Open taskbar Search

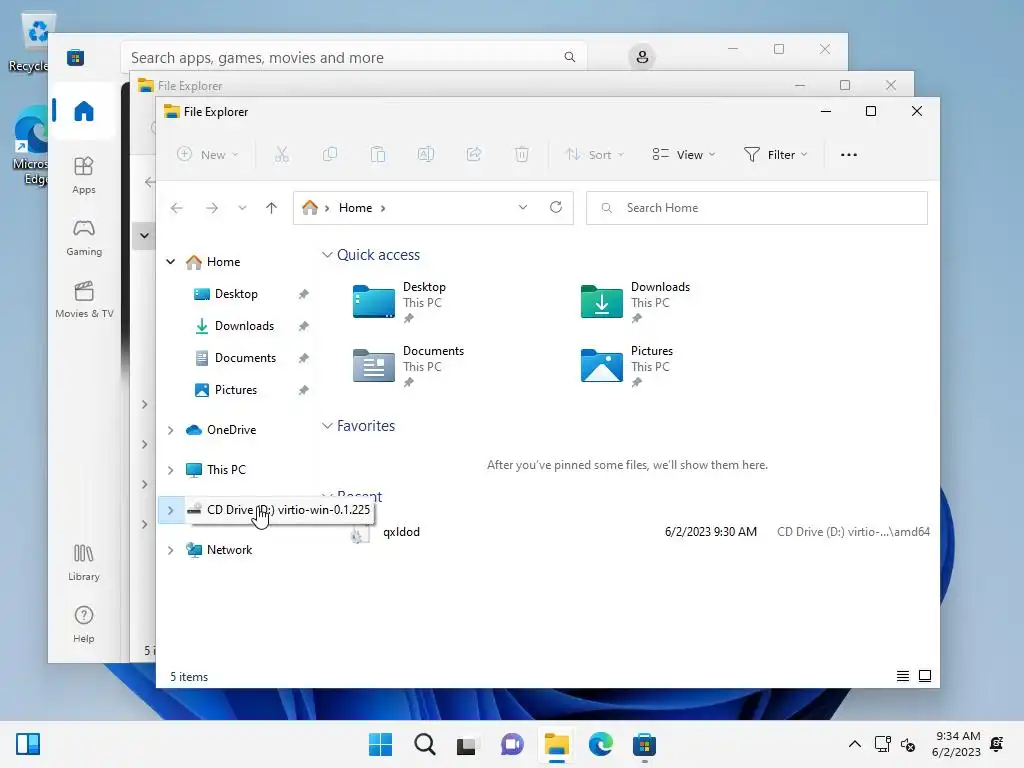point(424,744)
